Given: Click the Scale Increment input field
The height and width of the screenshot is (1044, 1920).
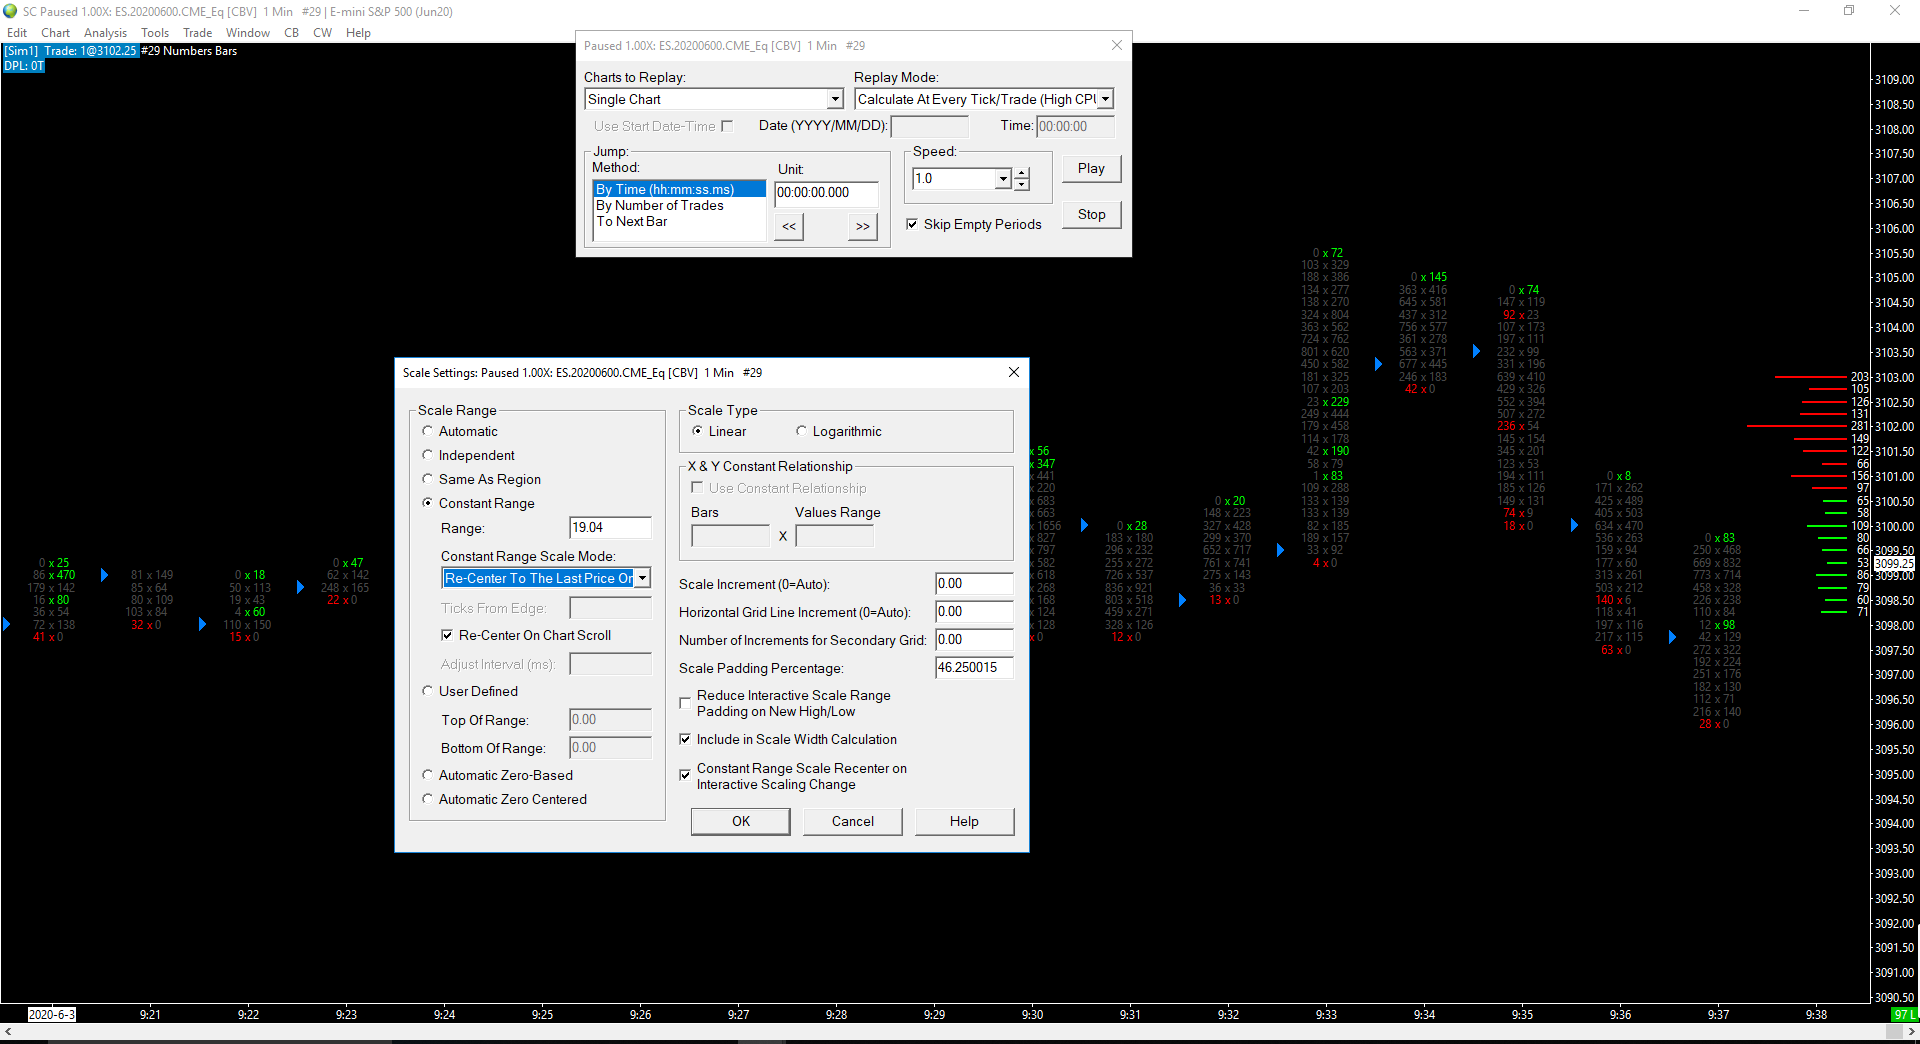Looking at the screenshot, I should (974, 584).
